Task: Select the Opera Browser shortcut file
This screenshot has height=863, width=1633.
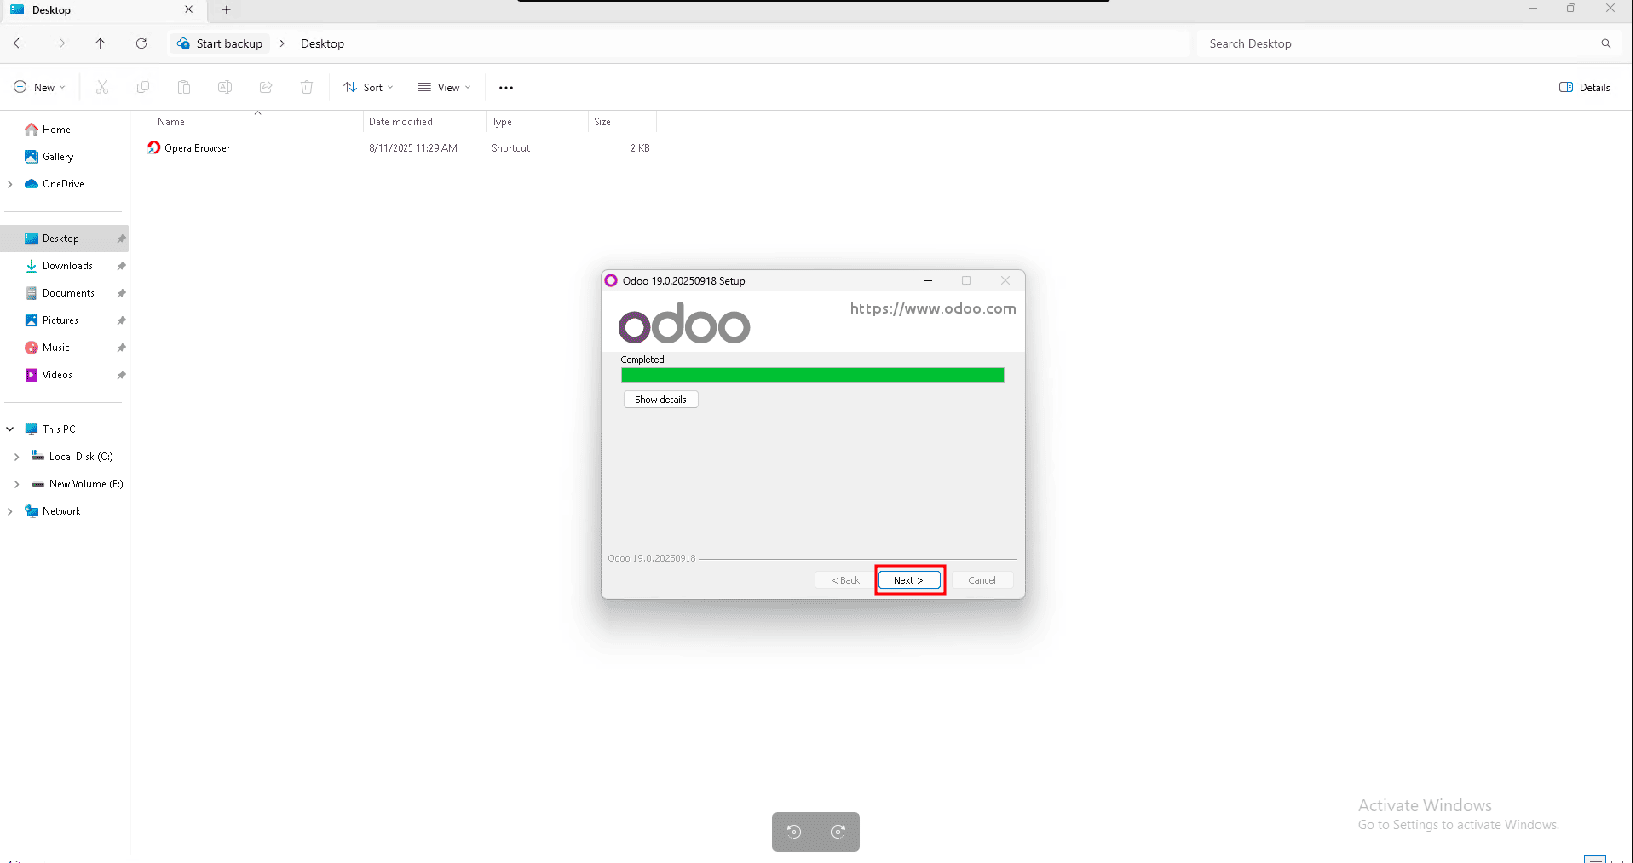Action: coord(197,148)
